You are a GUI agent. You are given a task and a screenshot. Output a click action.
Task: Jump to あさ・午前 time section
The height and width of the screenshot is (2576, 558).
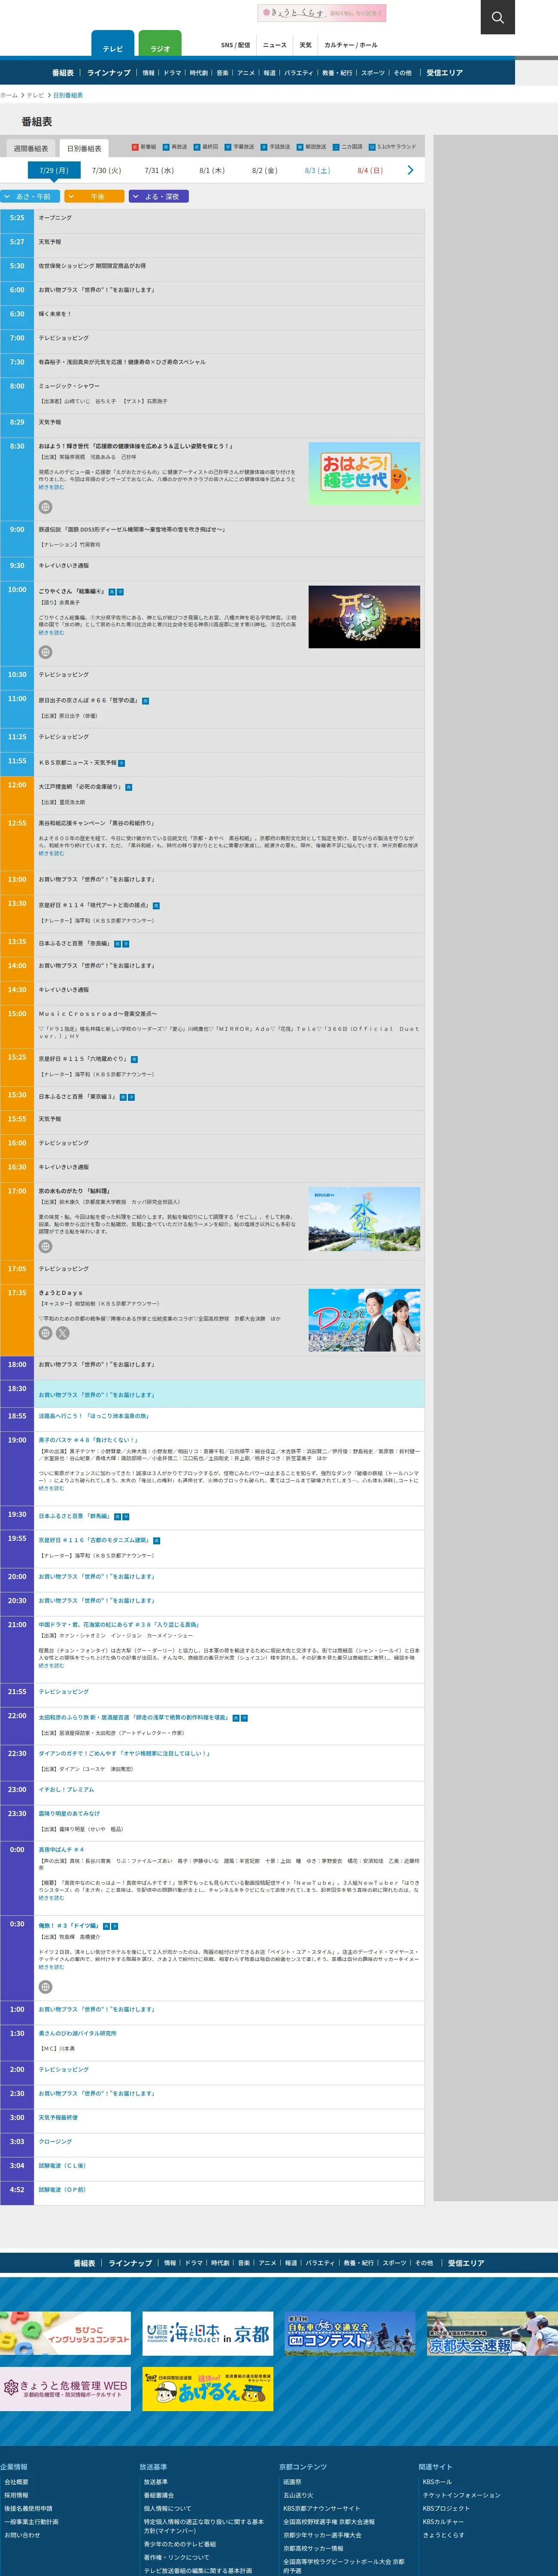[30, 197]
